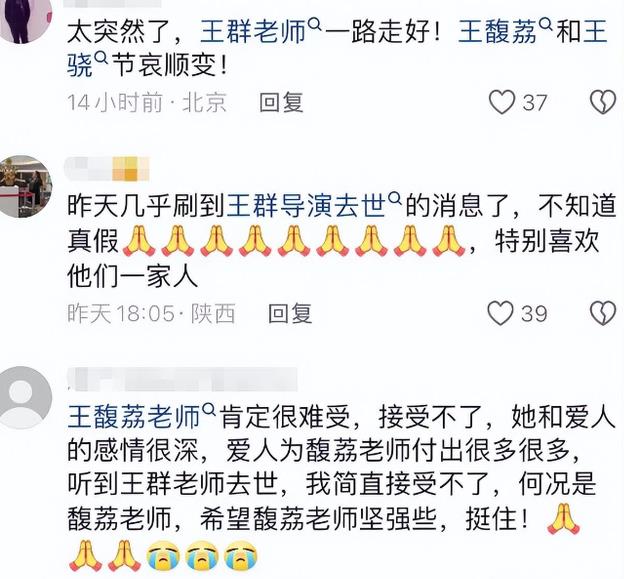Open second commenter's avatar photo

(25, 186)
